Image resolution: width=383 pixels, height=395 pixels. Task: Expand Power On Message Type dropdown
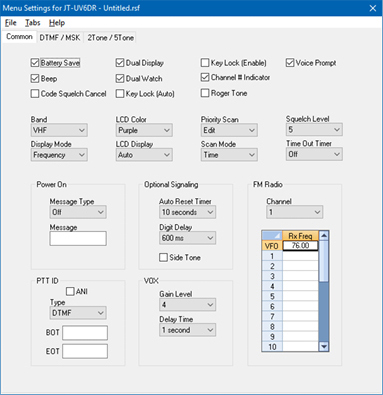click(78, 212)
